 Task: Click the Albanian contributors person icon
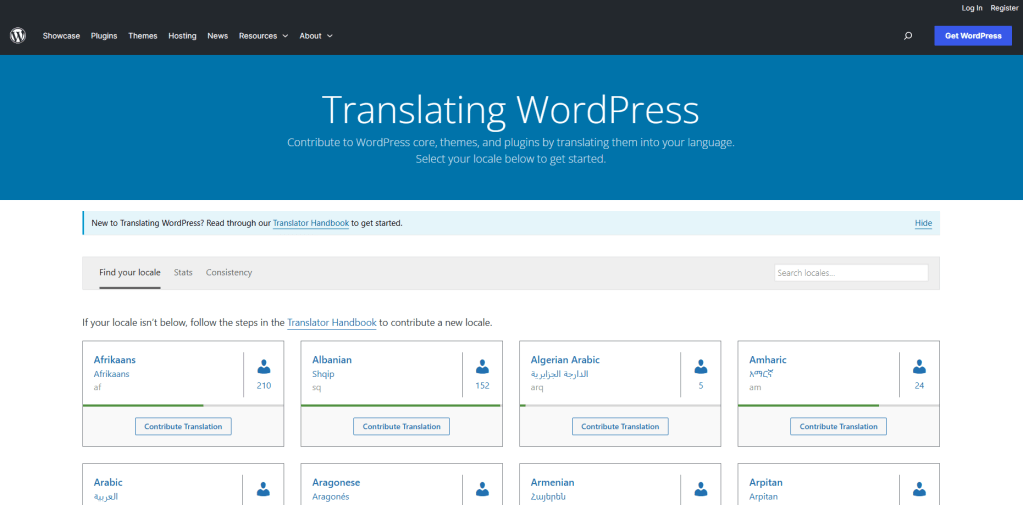point(482,367)
